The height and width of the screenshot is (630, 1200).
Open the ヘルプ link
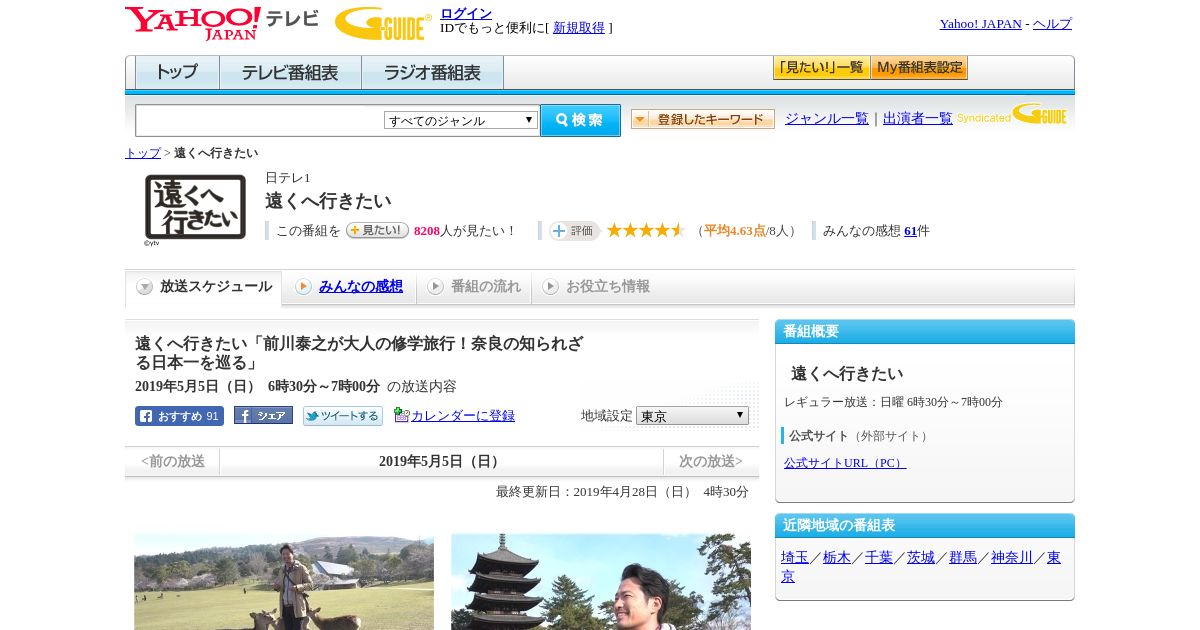(1052, 24)
